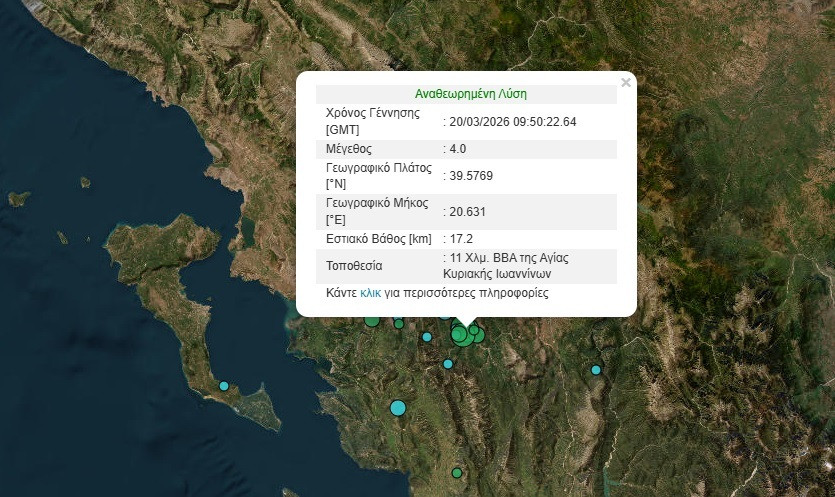Screen dimensions: 835x497
Task: Click the green earthquake marker near the bottom edge
Action: click(x=456, y=472)
